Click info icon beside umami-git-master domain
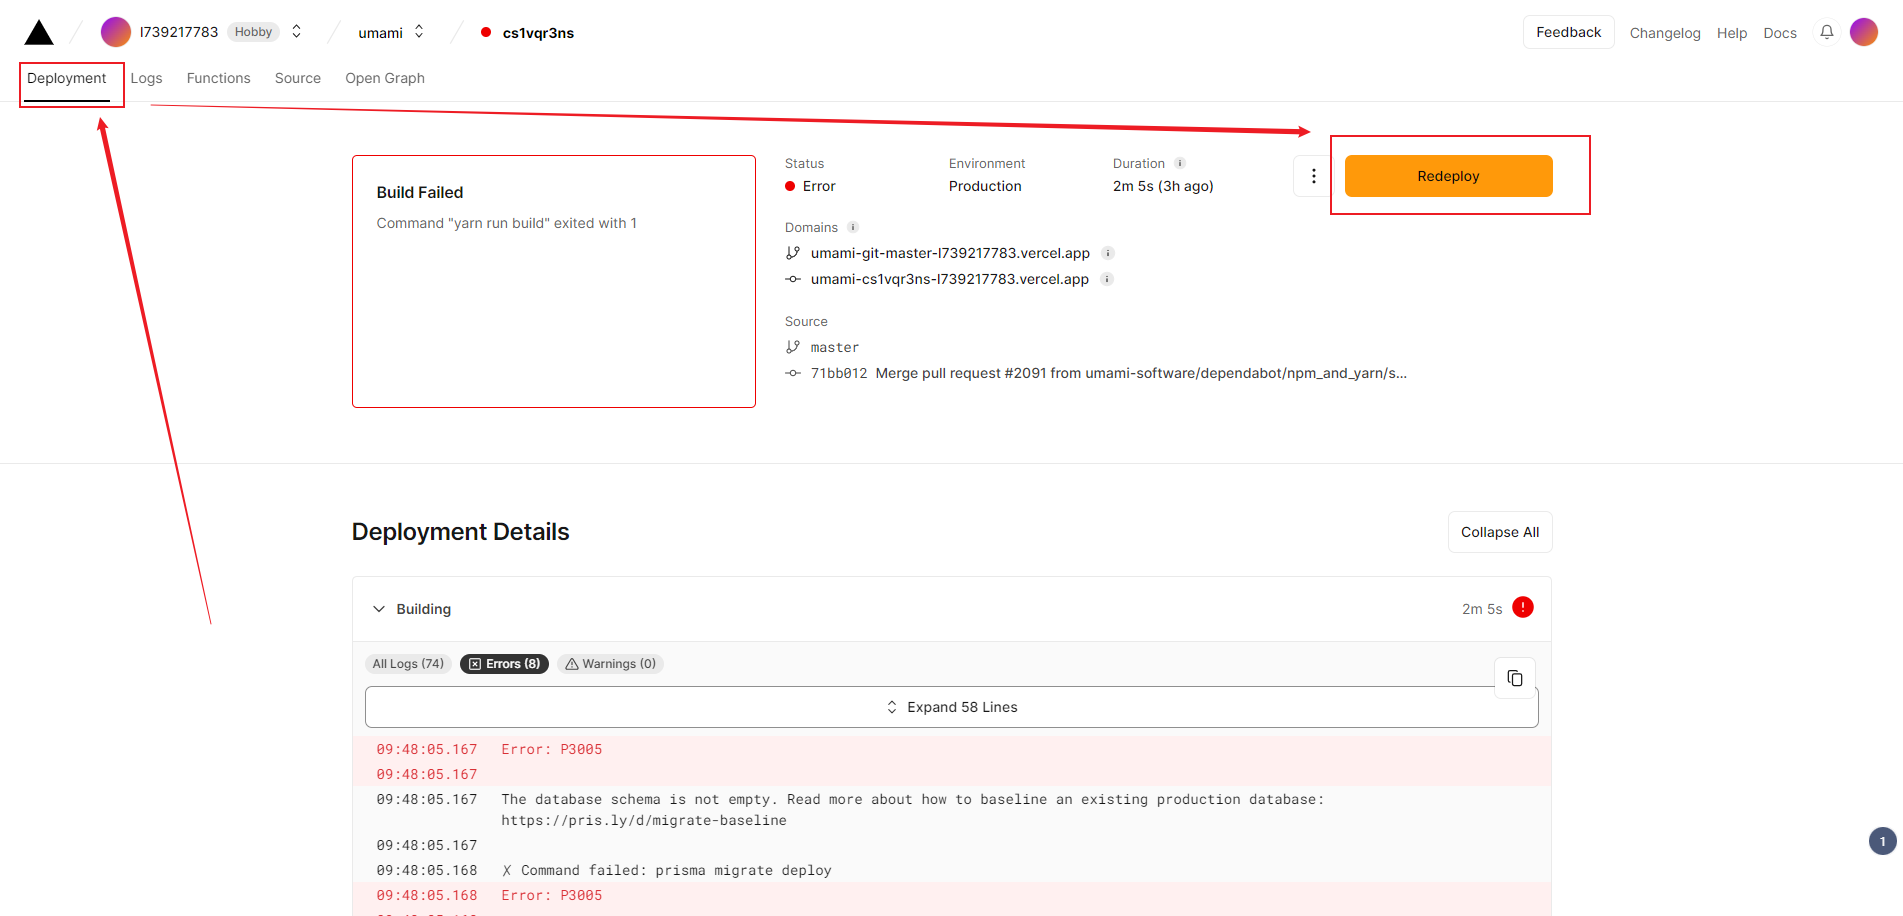1903x916 pixels. [x=1108, y=253]
